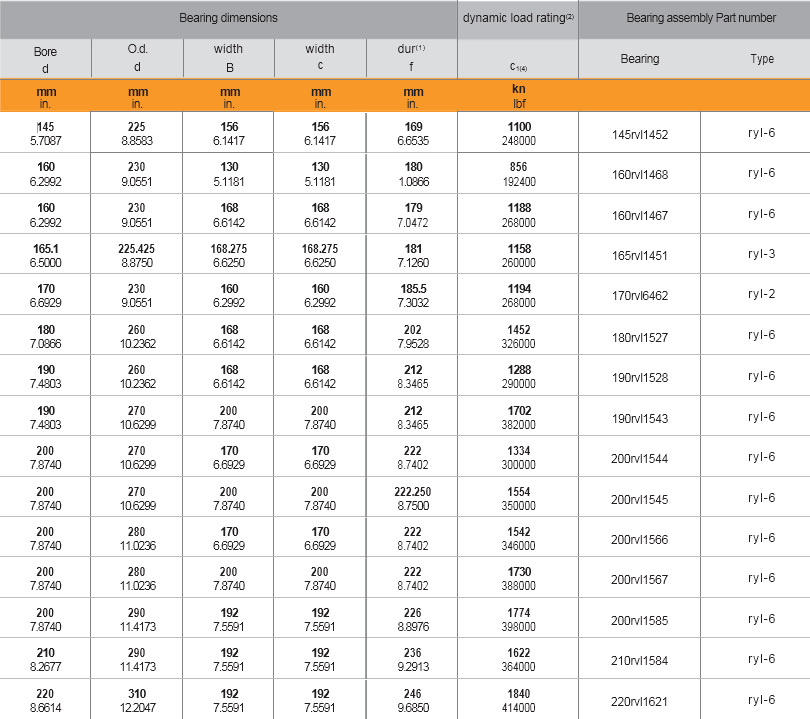Select the 160rvl1468 bearing part number
This screenshot has height=719, width=810.
640,174
